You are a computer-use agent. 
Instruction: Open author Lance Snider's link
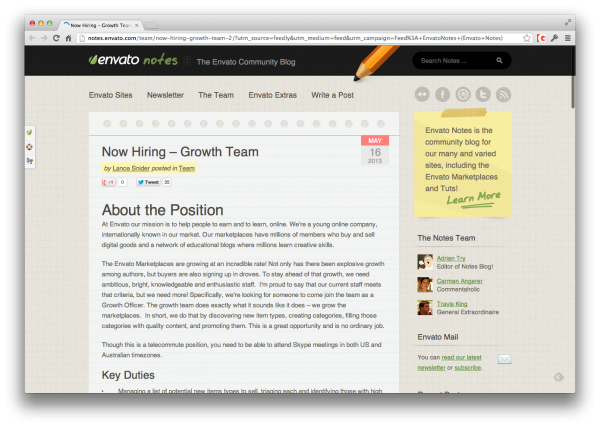point(131,168)
